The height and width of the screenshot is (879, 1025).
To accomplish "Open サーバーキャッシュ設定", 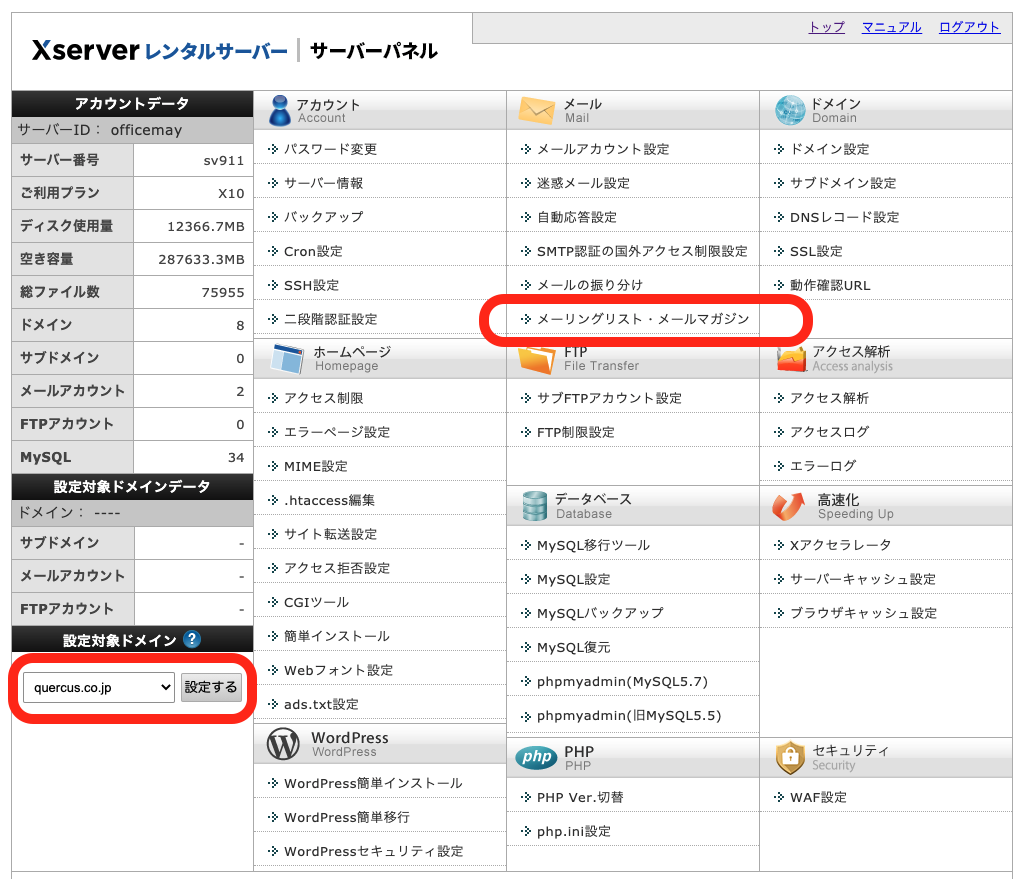I will coord(863,579).
